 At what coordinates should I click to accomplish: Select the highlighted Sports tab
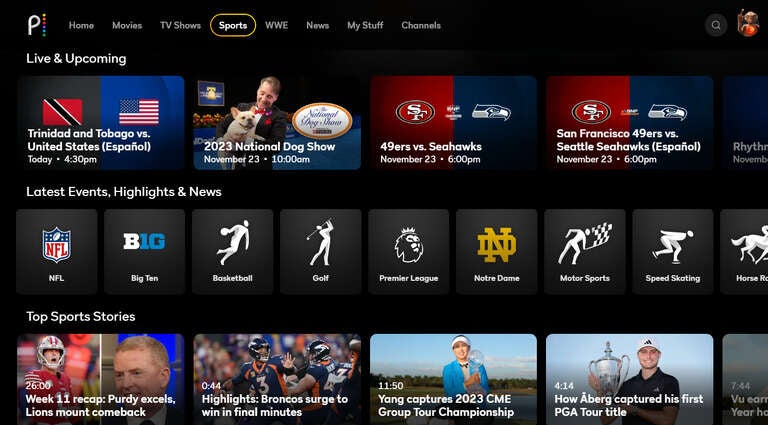233,25
